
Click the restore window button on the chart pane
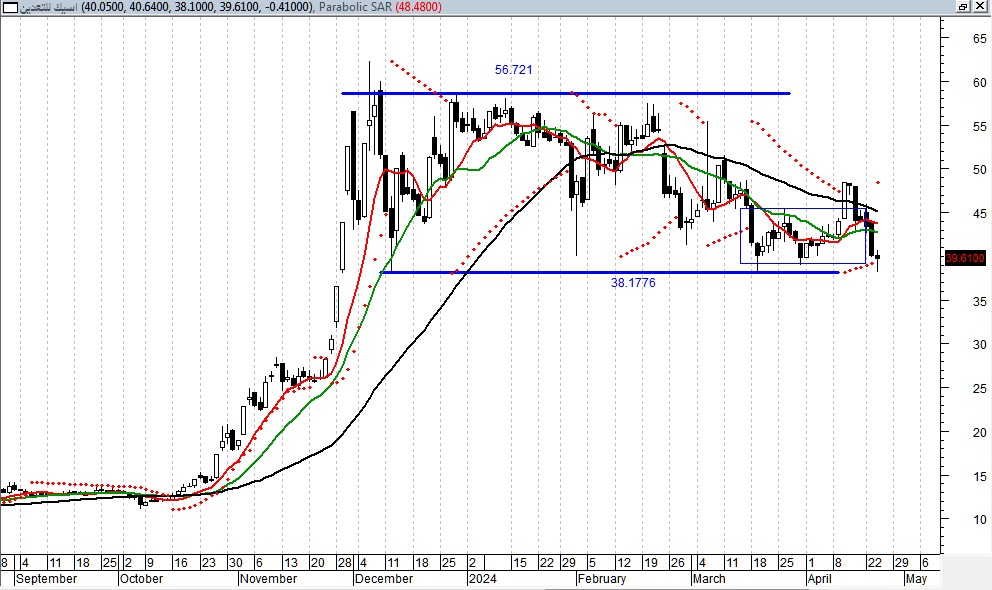[x=963, y=7]
